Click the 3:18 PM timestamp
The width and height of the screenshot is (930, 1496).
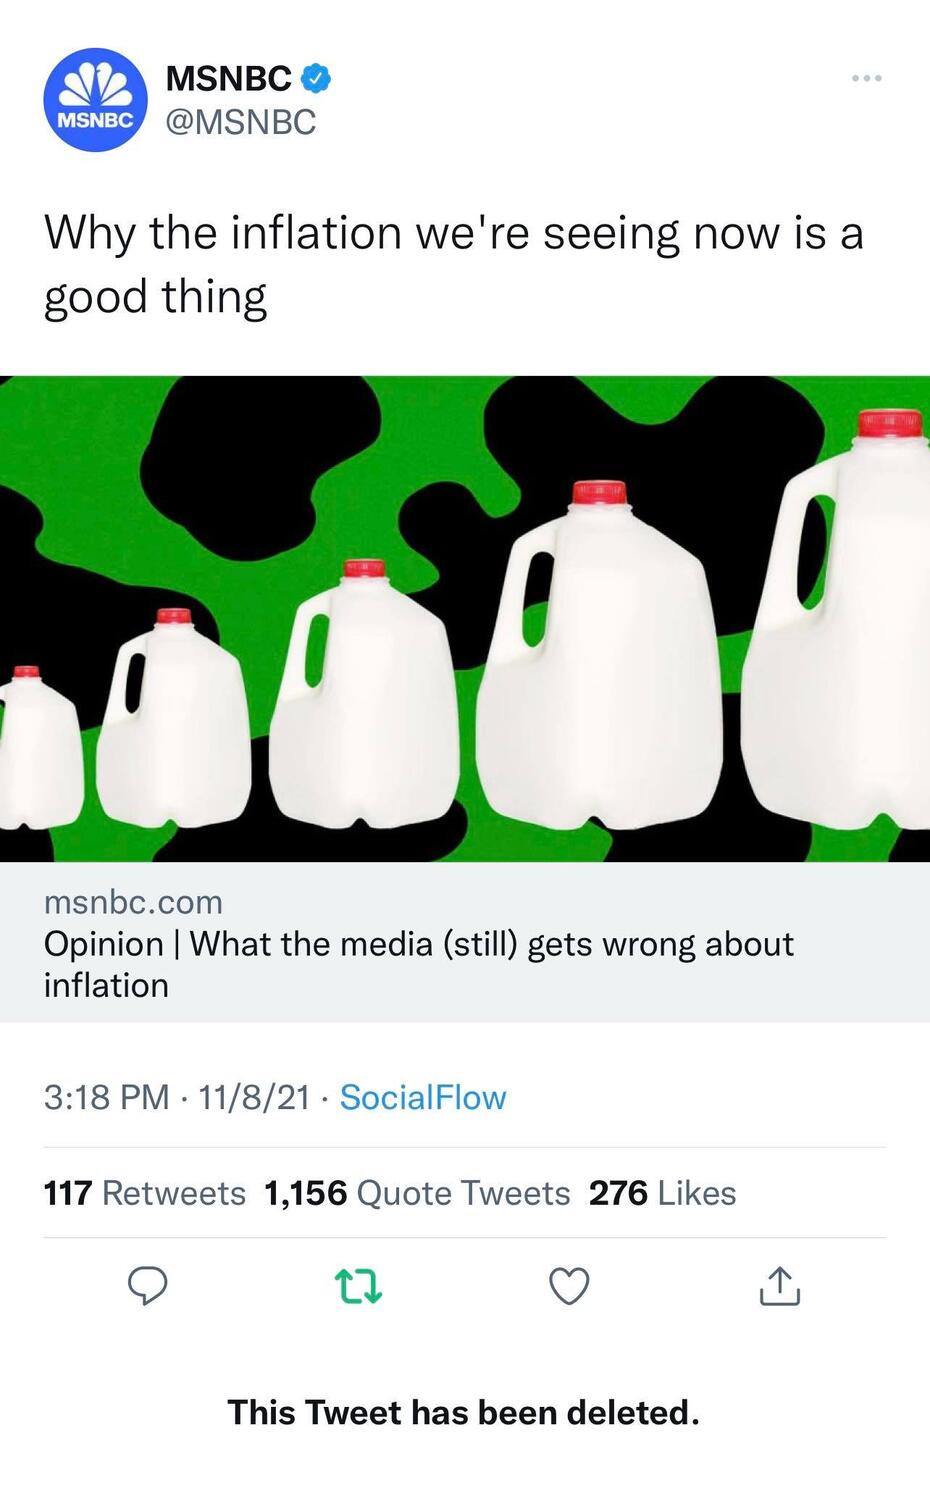(106, 1097)
